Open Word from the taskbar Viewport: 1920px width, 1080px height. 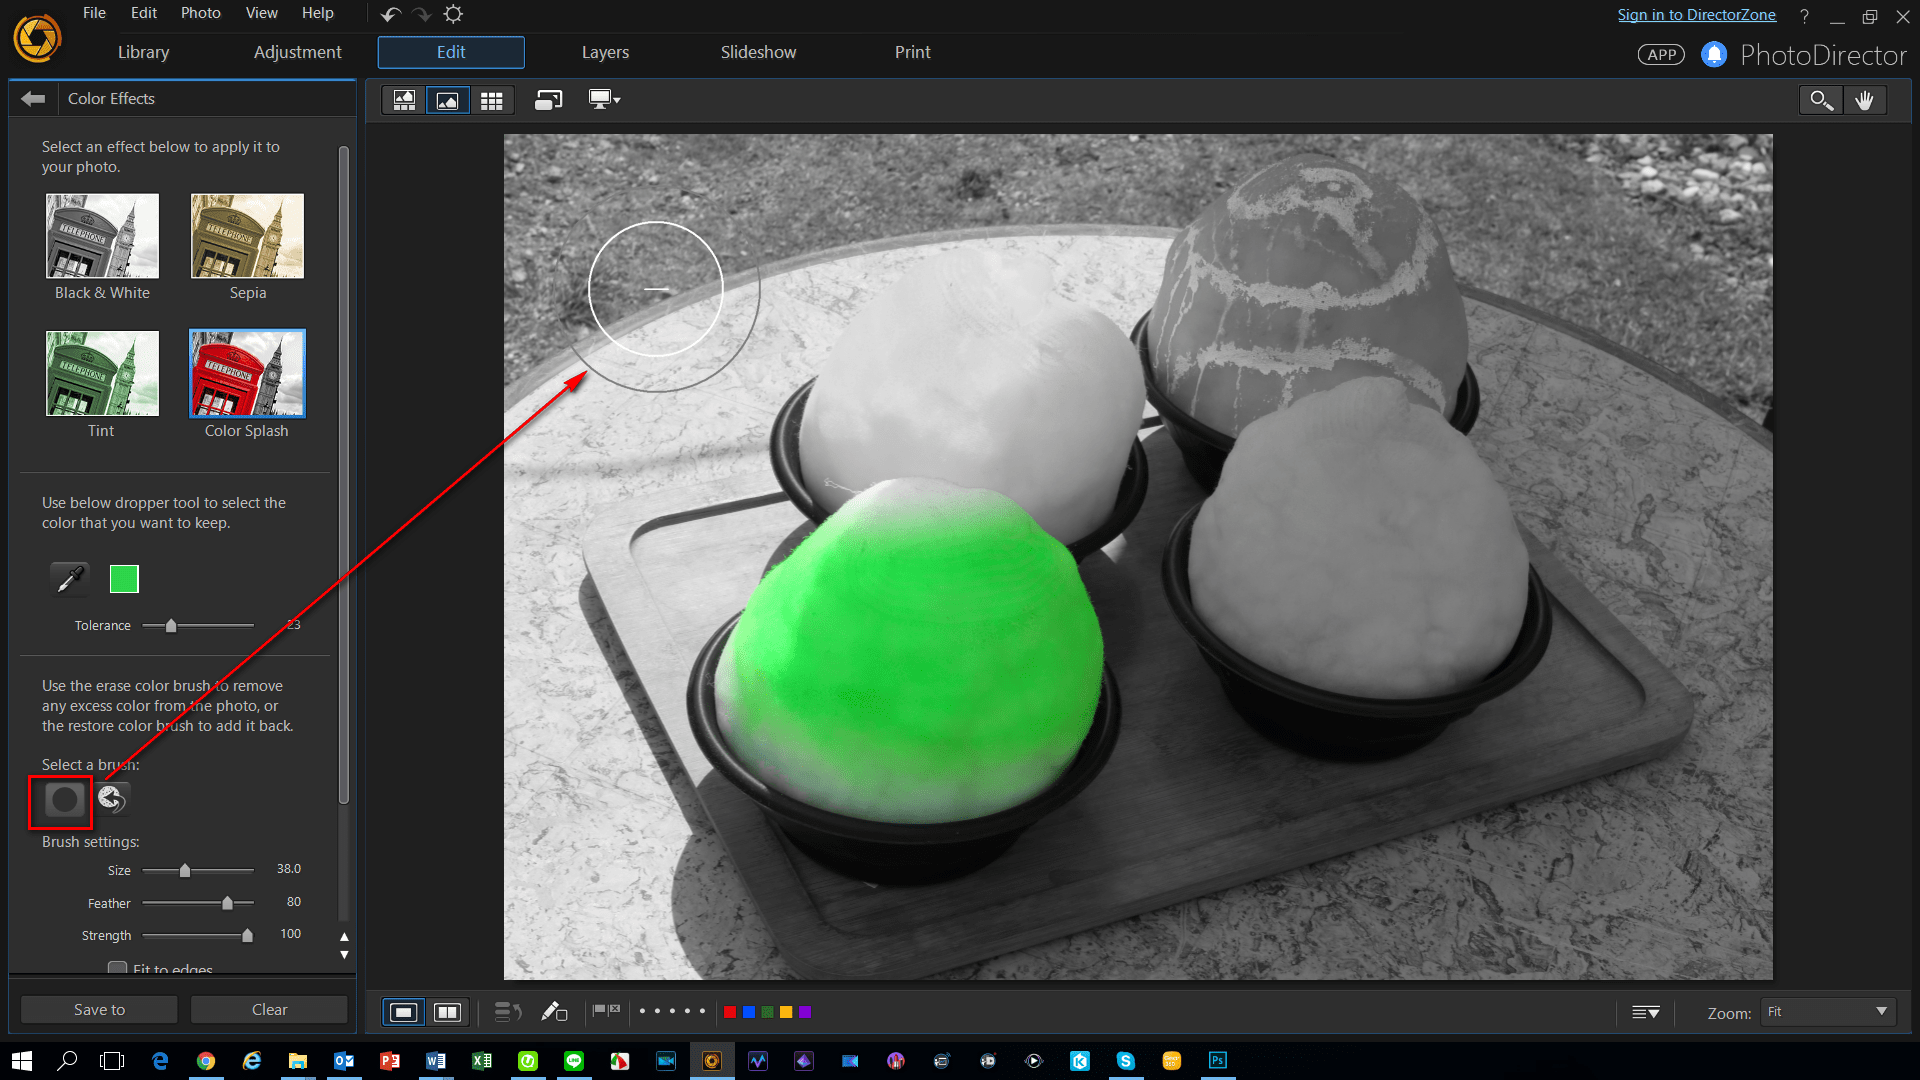pos(436,1061)
